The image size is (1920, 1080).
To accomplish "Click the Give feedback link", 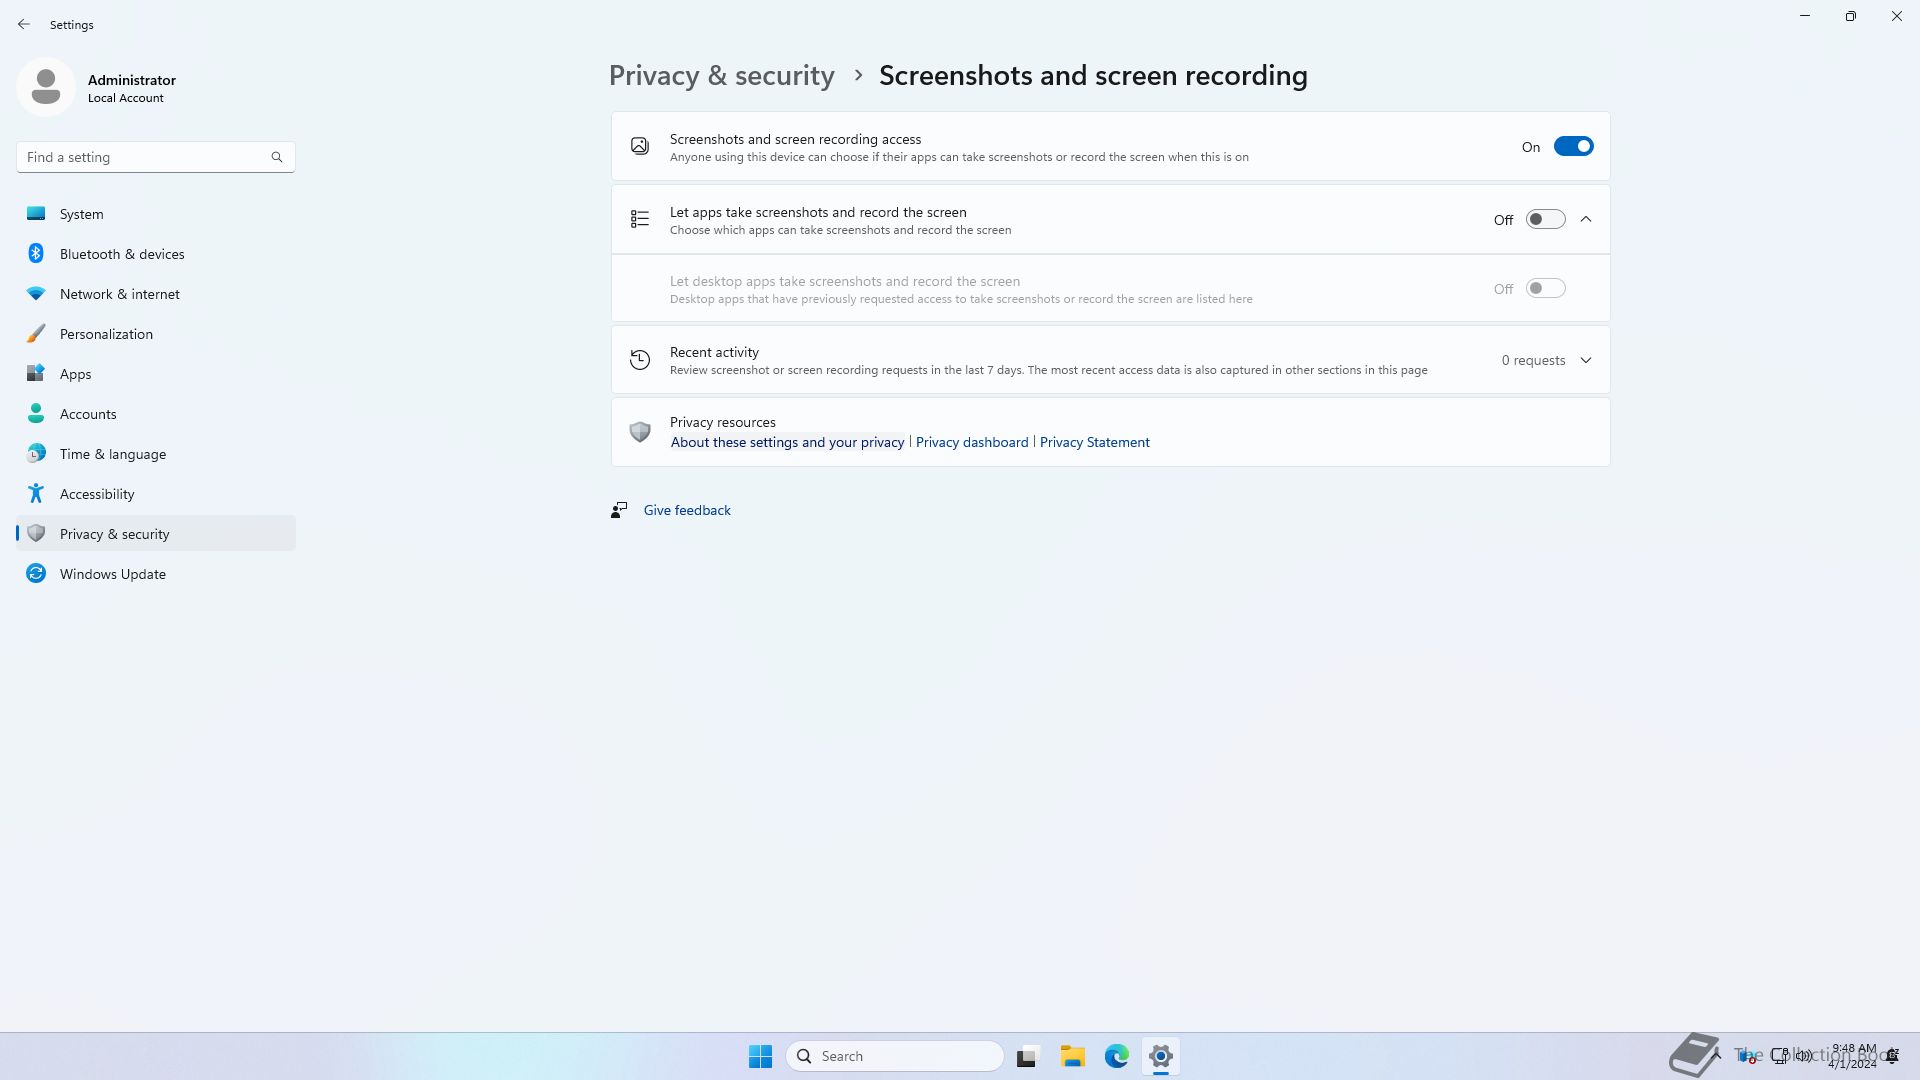I will (x=686, y=510).
